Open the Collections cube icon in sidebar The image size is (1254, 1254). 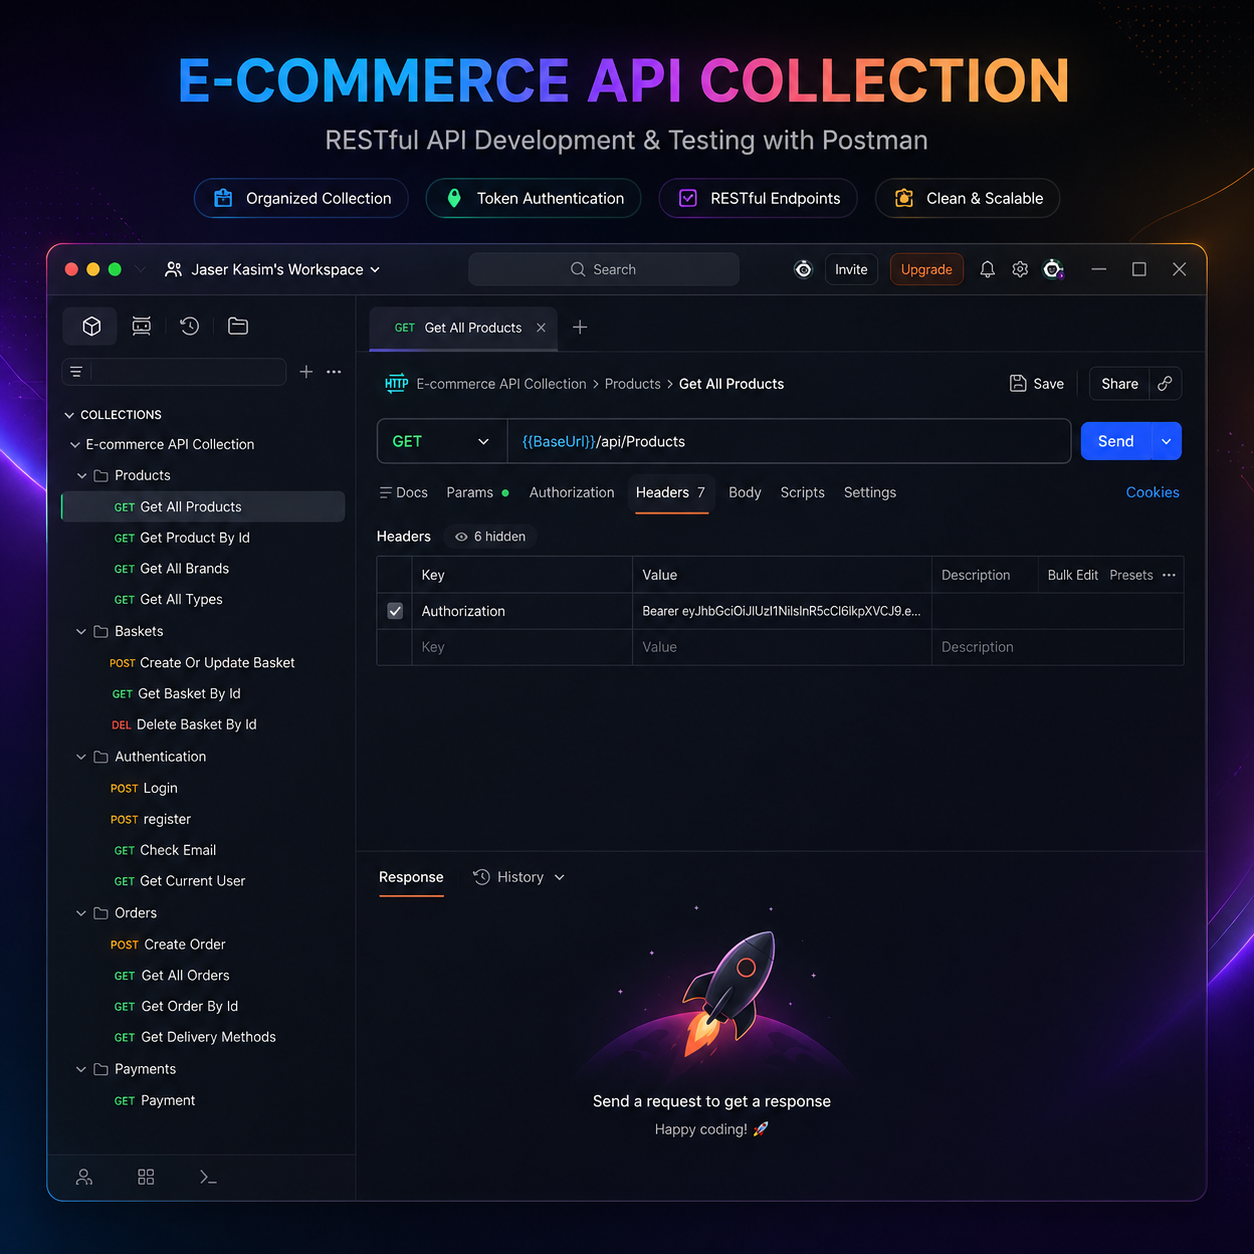[91, 326]
